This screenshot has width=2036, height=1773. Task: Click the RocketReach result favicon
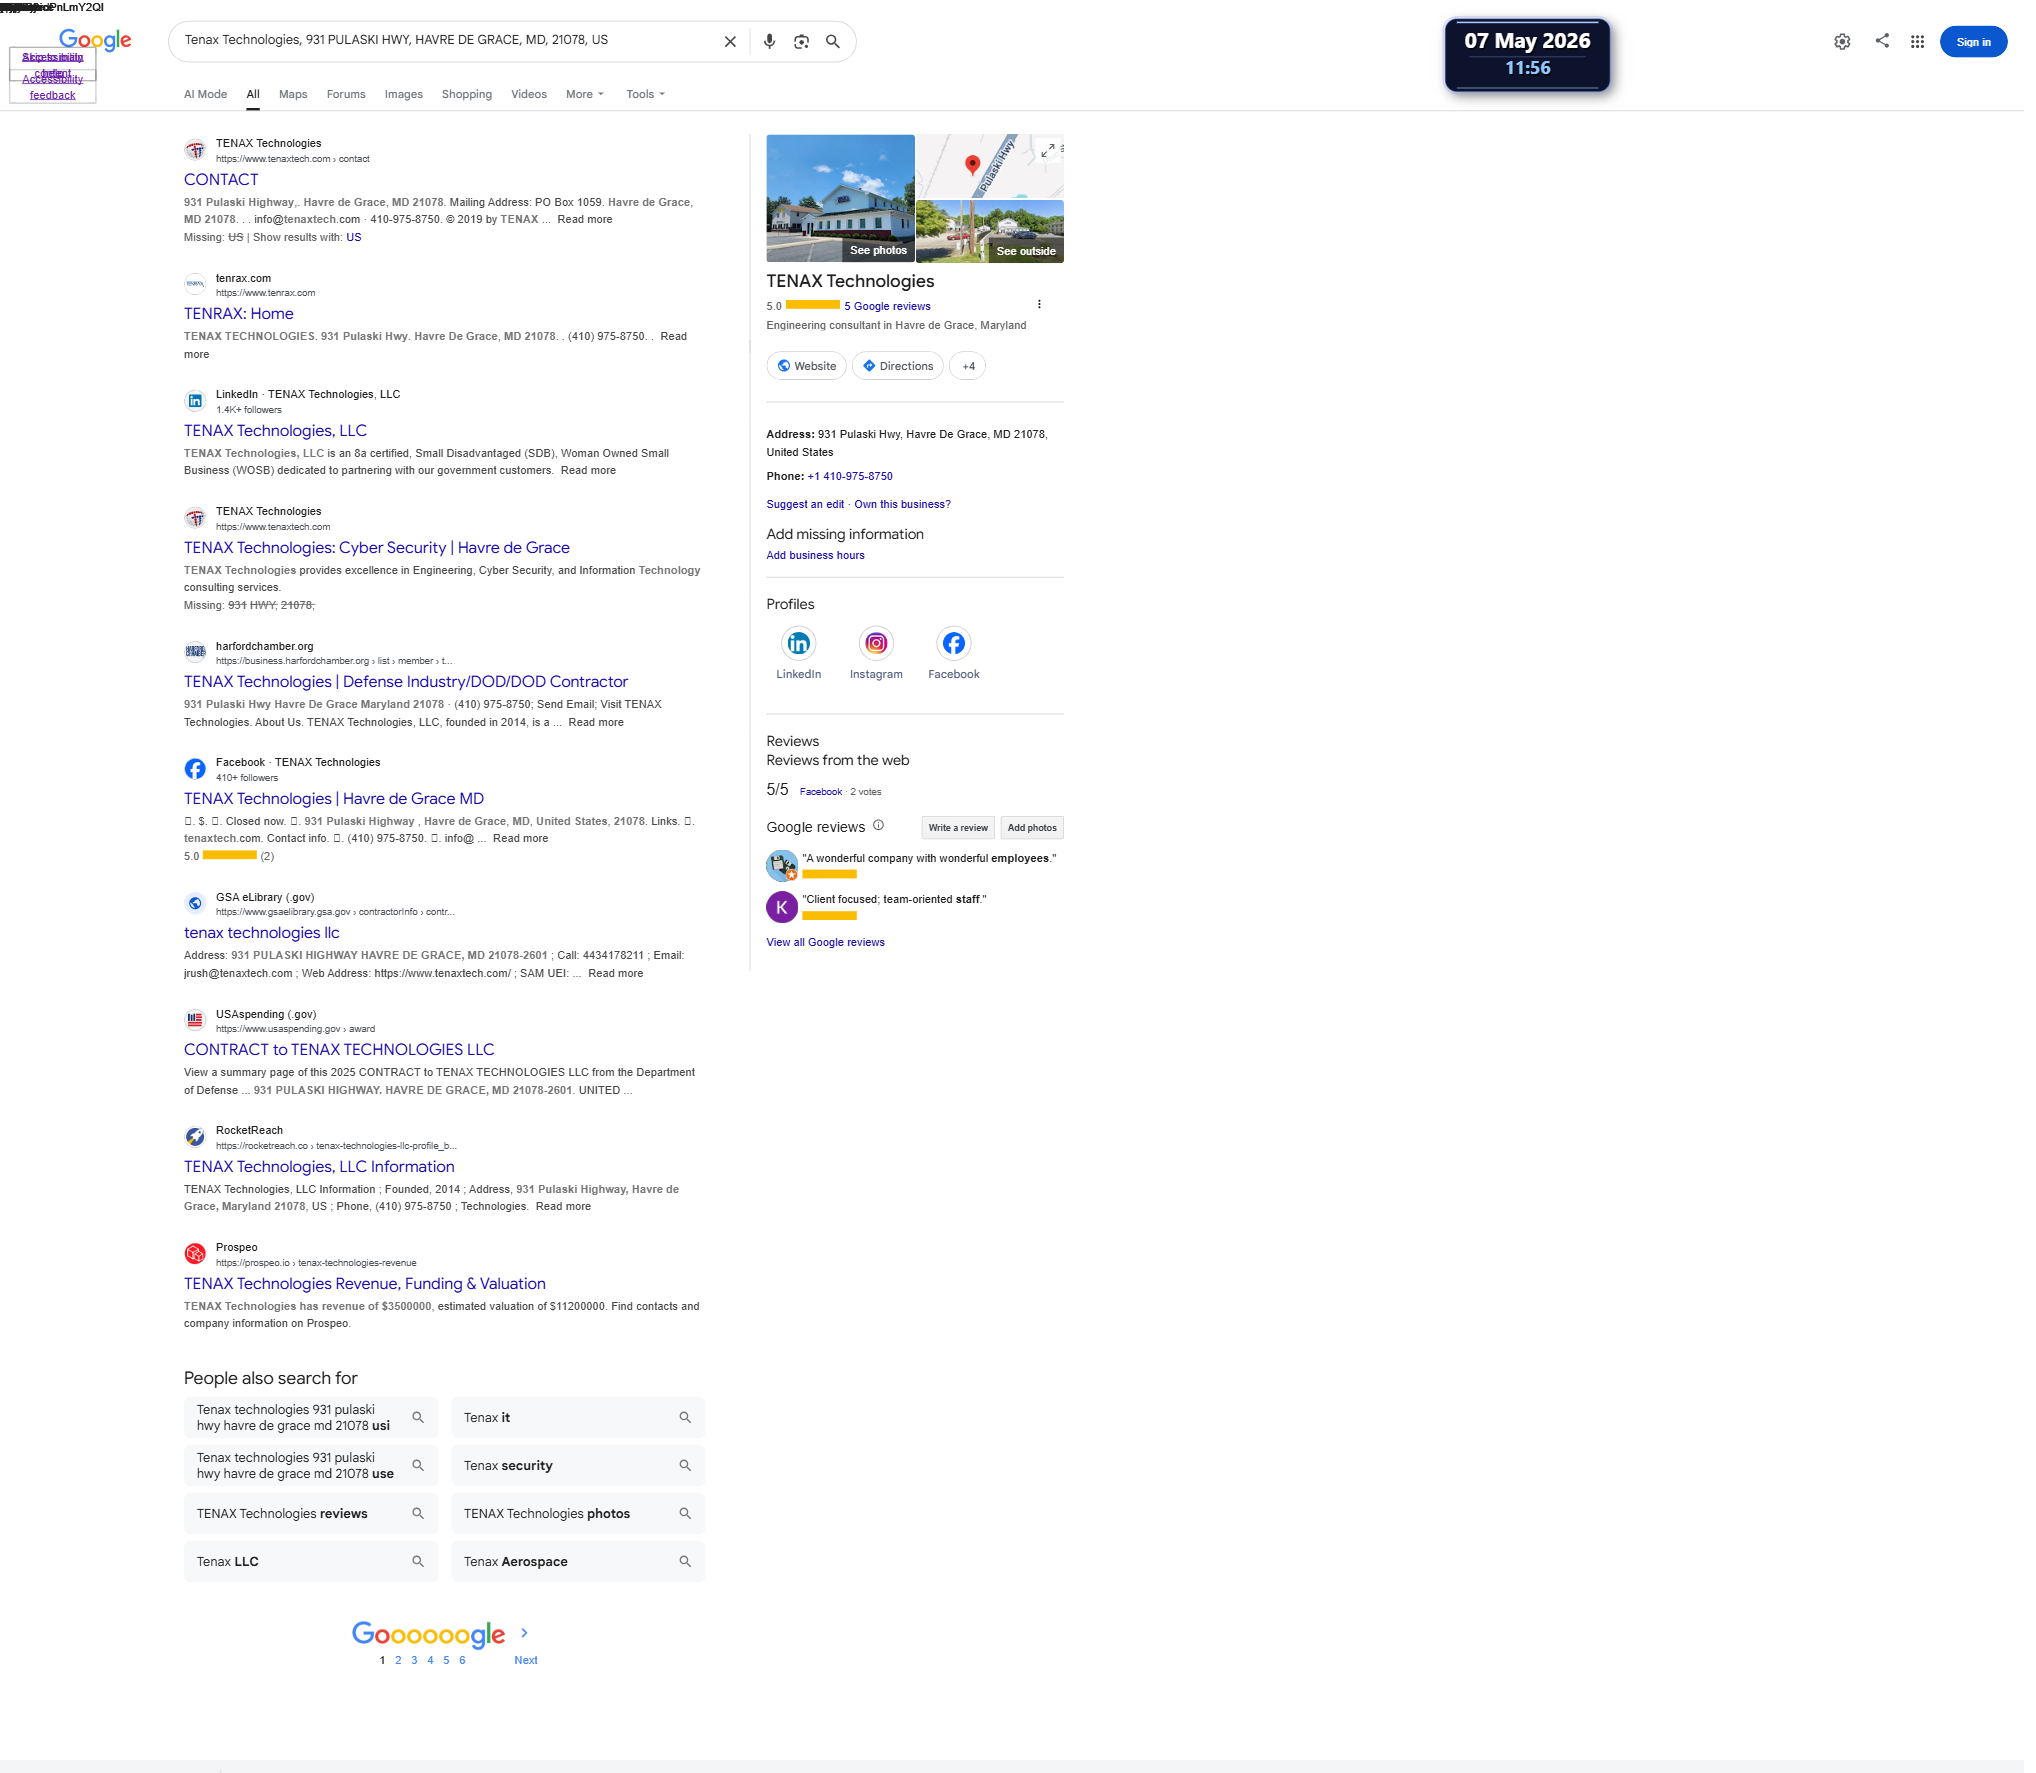point(195,1137)
